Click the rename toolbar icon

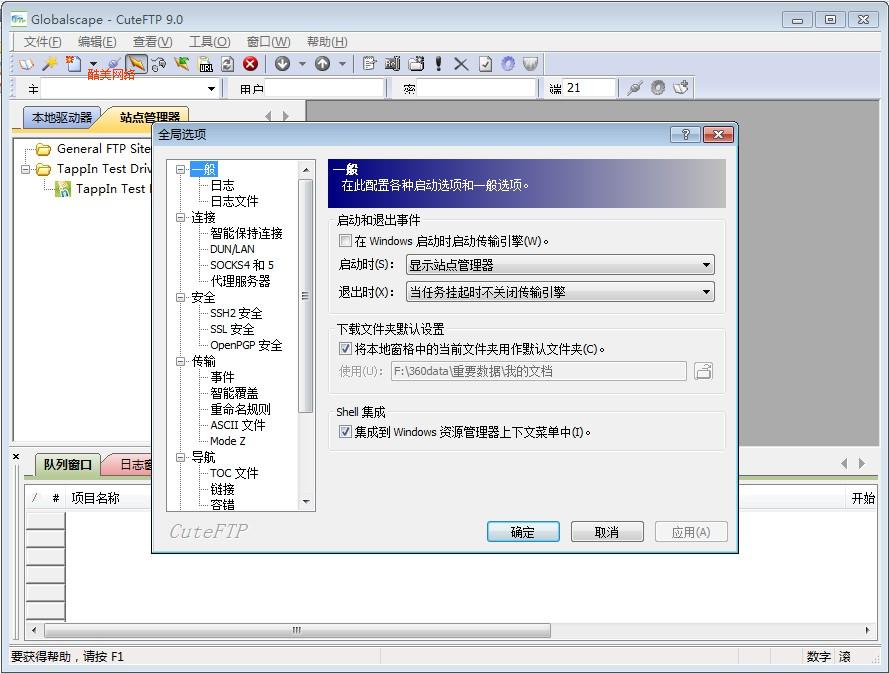coord(392,64)
